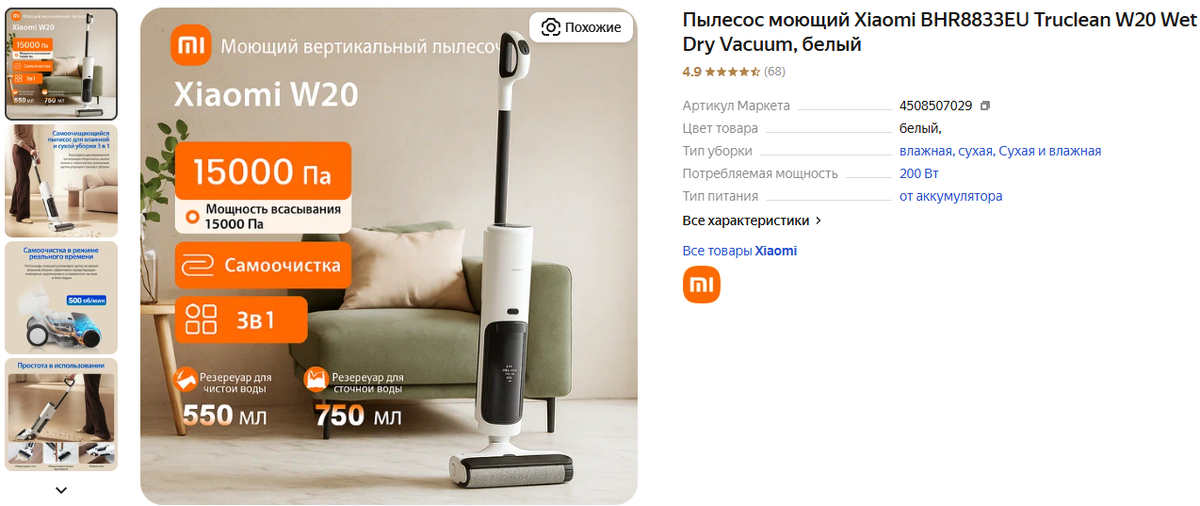
Task: Expand more thumbnails with the down chevron
Action: pos(61,490)
